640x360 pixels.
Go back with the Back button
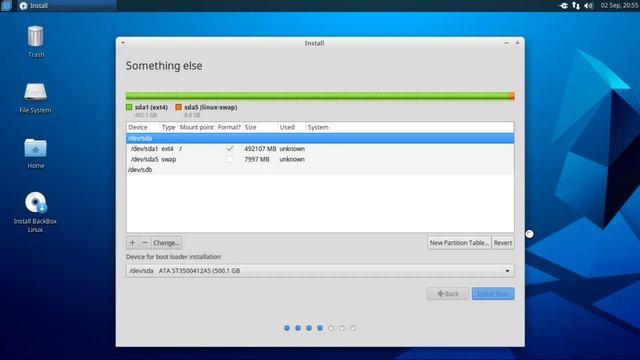(x=447, y=293)
